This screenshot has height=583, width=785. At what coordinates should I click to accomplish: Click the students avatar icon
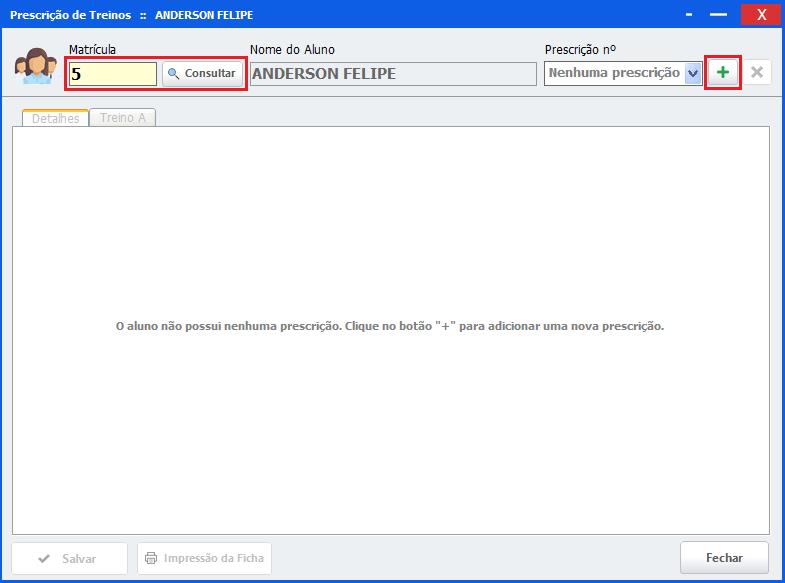pos(36,66)
